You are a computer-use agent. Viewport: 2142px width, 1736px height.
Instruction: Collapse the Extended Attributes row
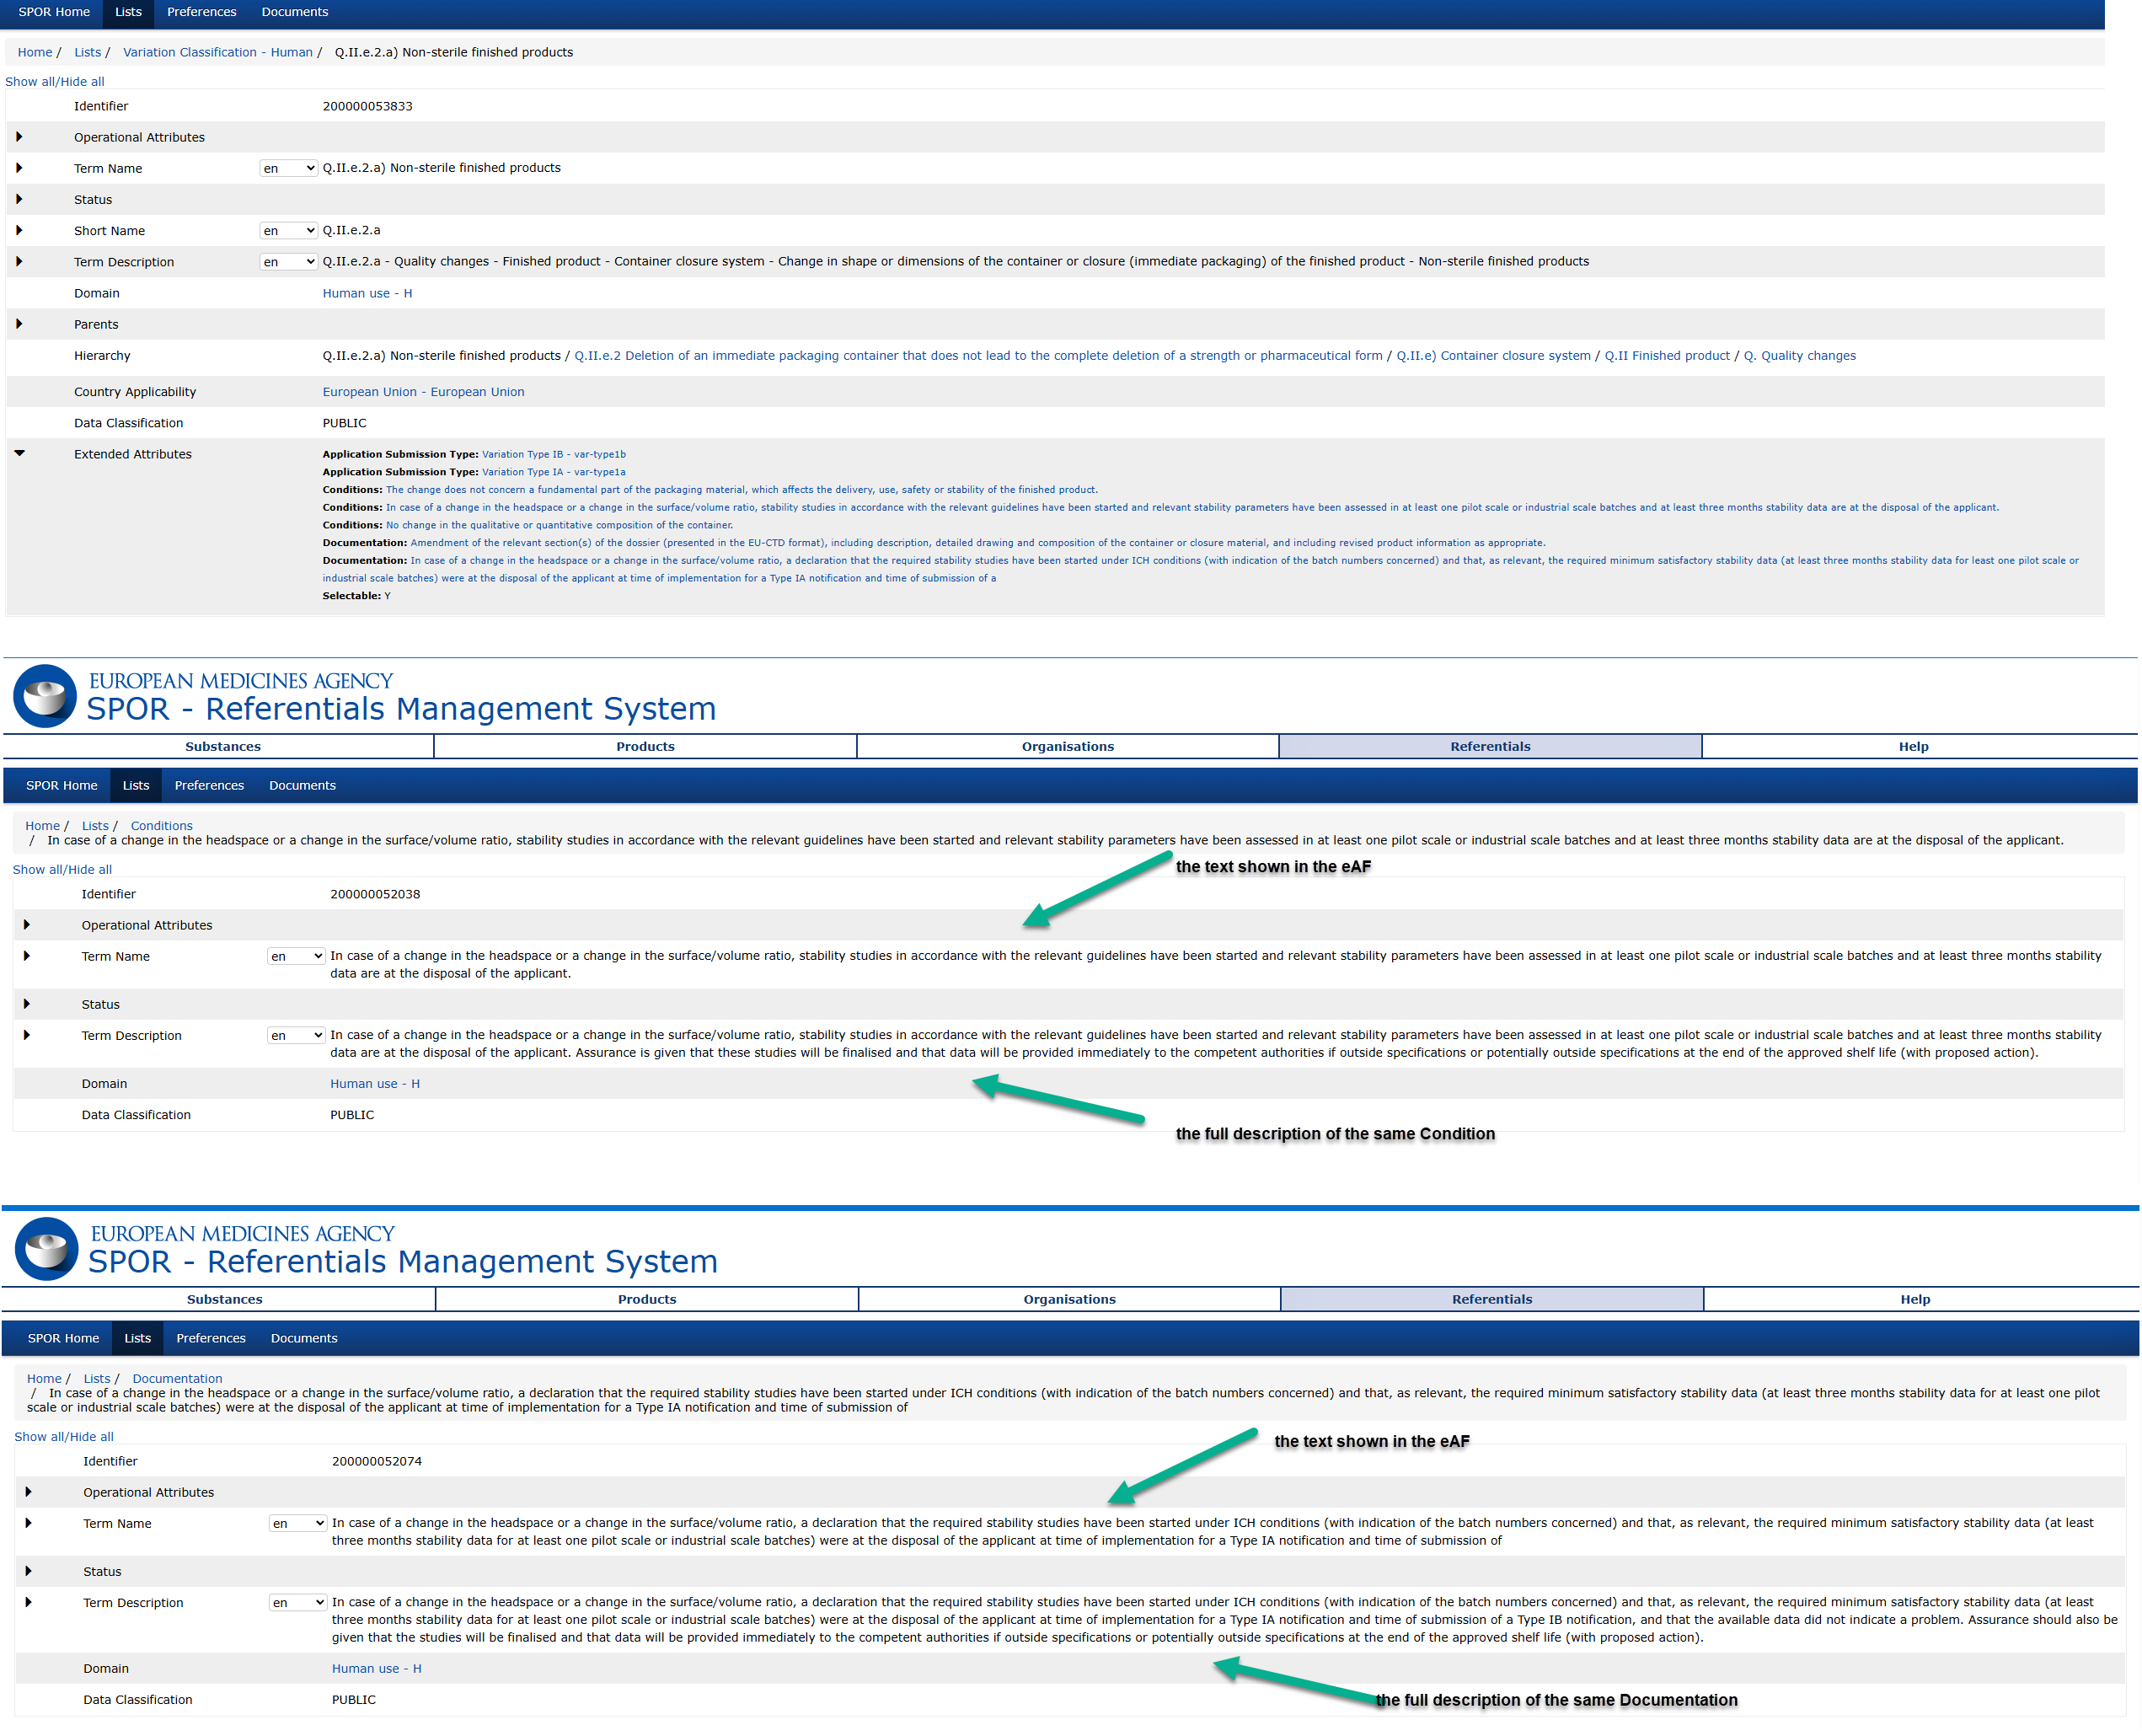point(19,453)
